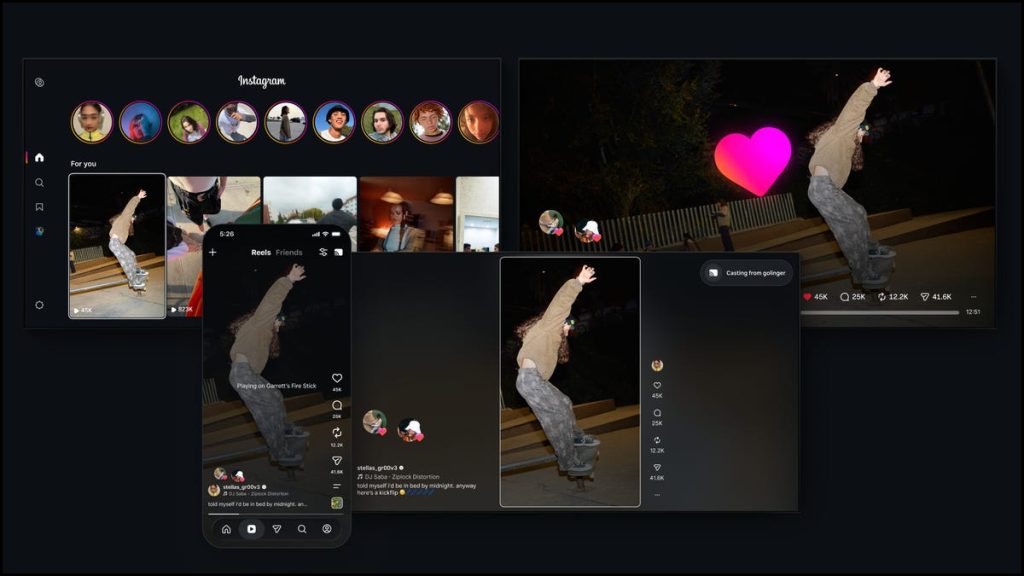
Task: Click the 'For you' heading on TV home
Action: (x=84, y=164)
